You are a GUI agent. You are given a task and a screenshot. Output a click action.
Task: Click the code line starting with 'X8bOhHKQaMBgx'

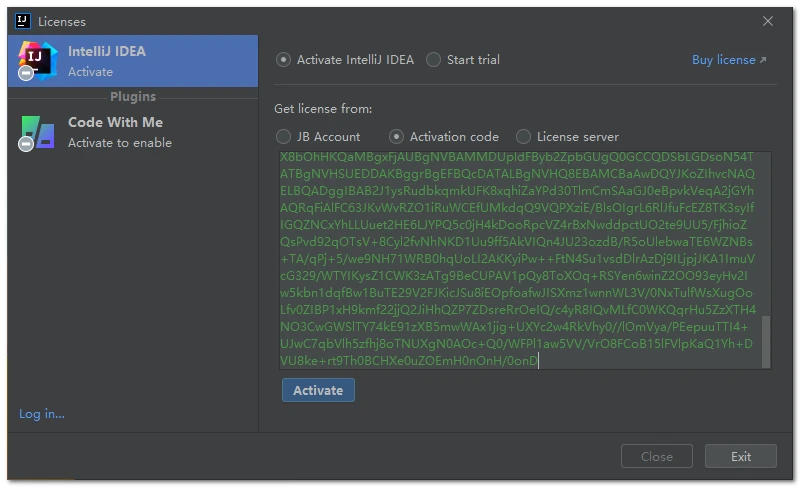point(516,157)
